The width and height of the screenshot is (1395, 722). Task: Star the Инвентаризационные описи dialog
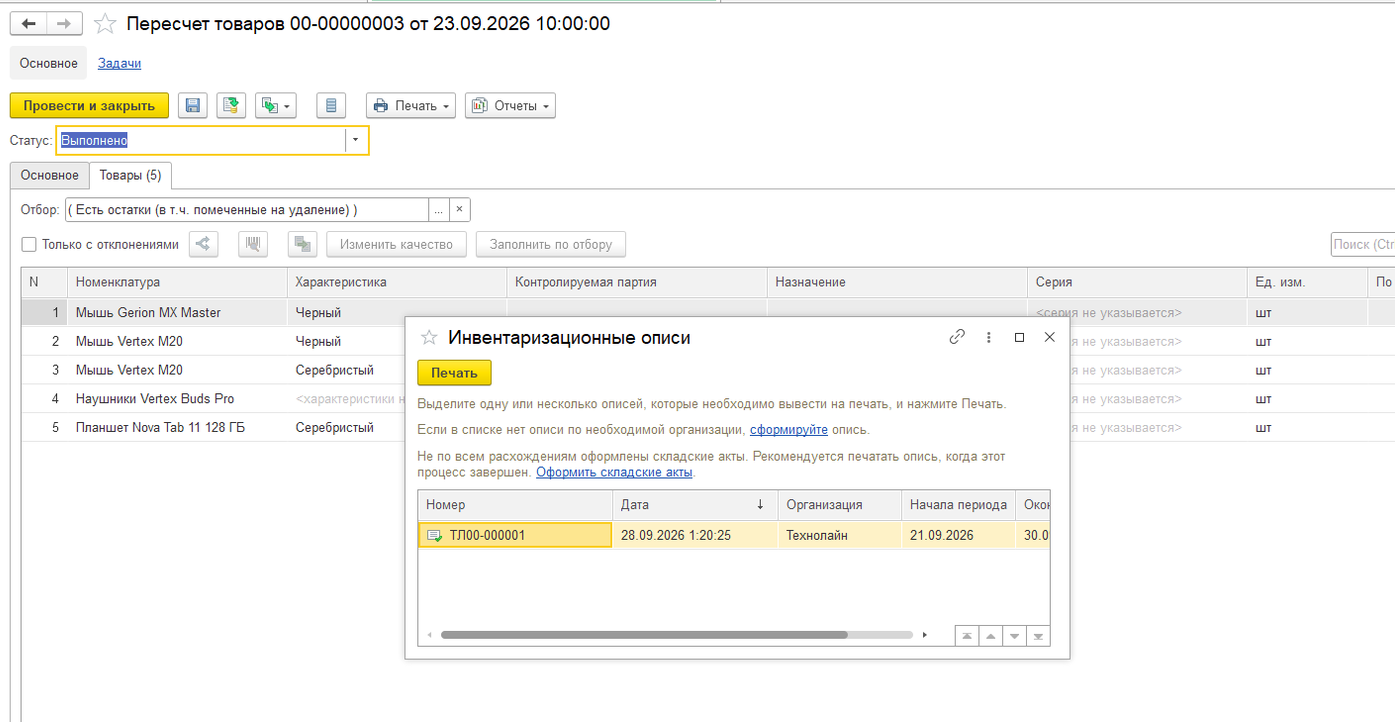click(x=429, y=337)
